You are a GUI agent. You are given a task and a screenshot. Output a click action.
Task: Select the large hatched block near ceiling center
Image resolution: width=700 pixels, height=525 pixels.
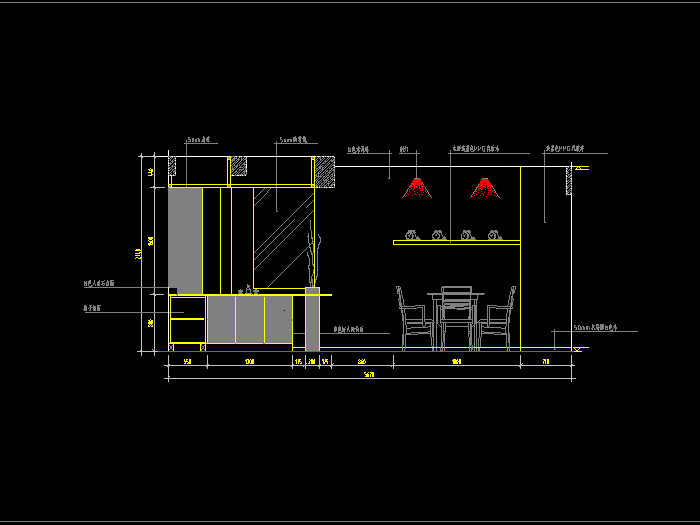[x=325, y=171]
